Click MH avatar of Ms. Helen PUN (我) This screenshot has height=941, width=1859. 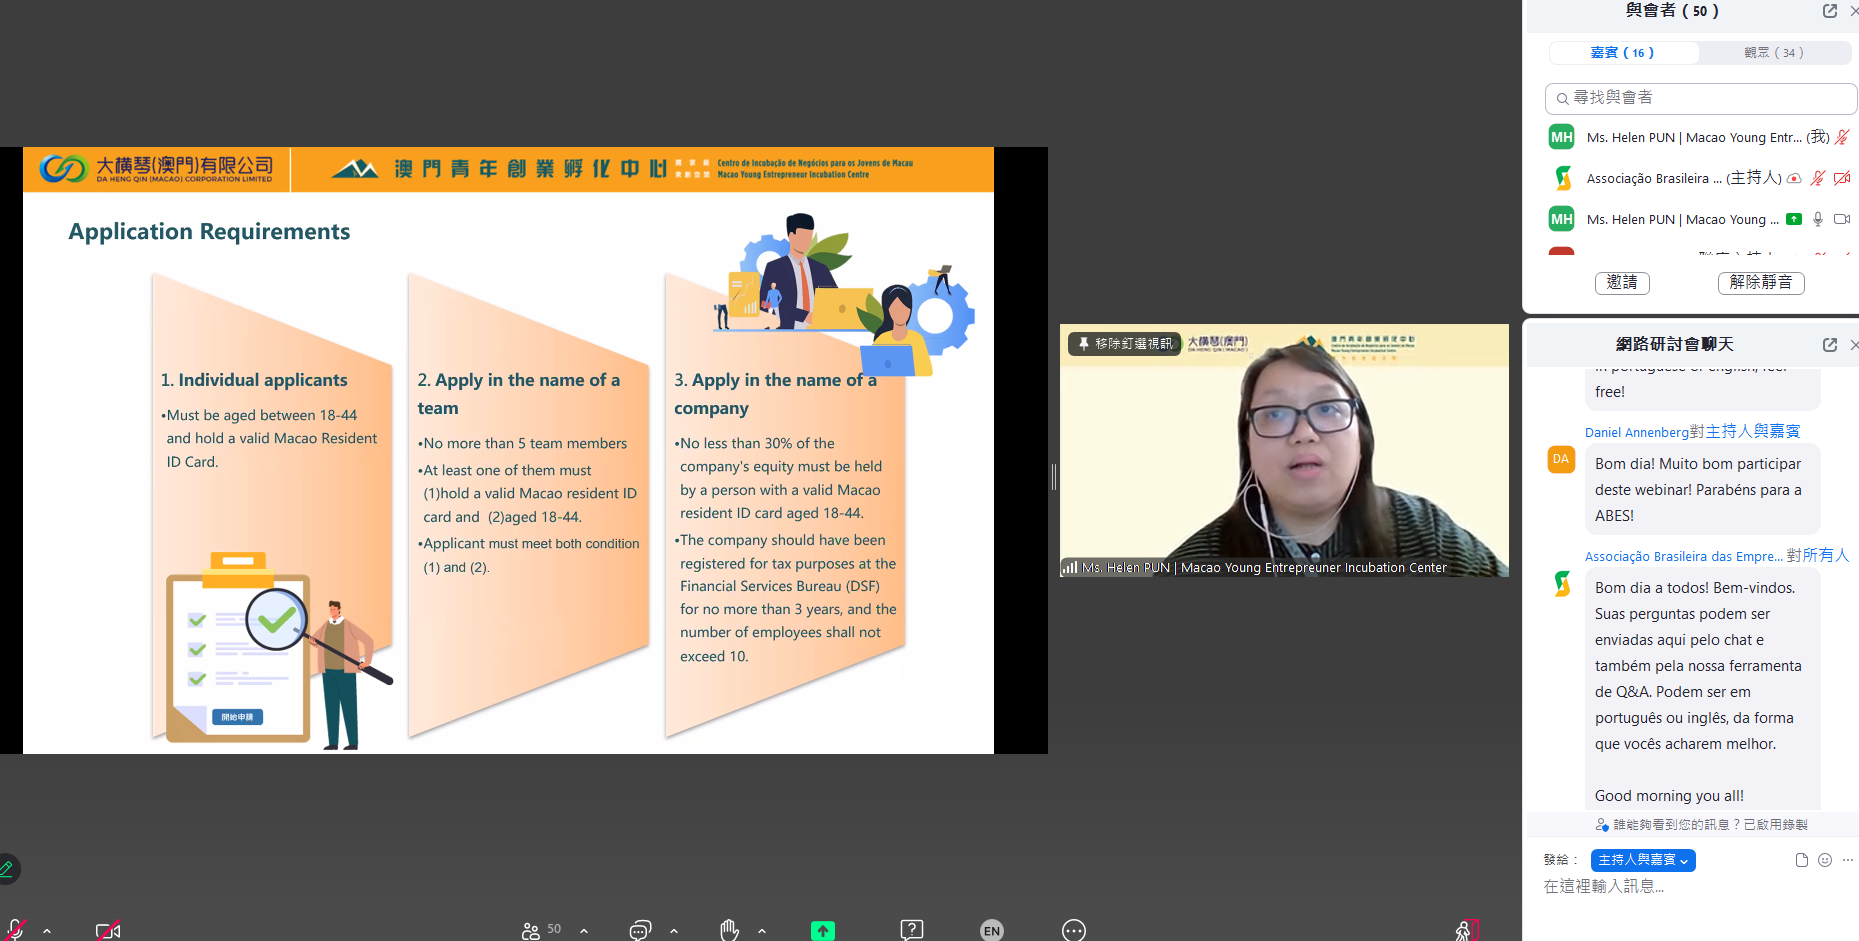(1562, 137)
